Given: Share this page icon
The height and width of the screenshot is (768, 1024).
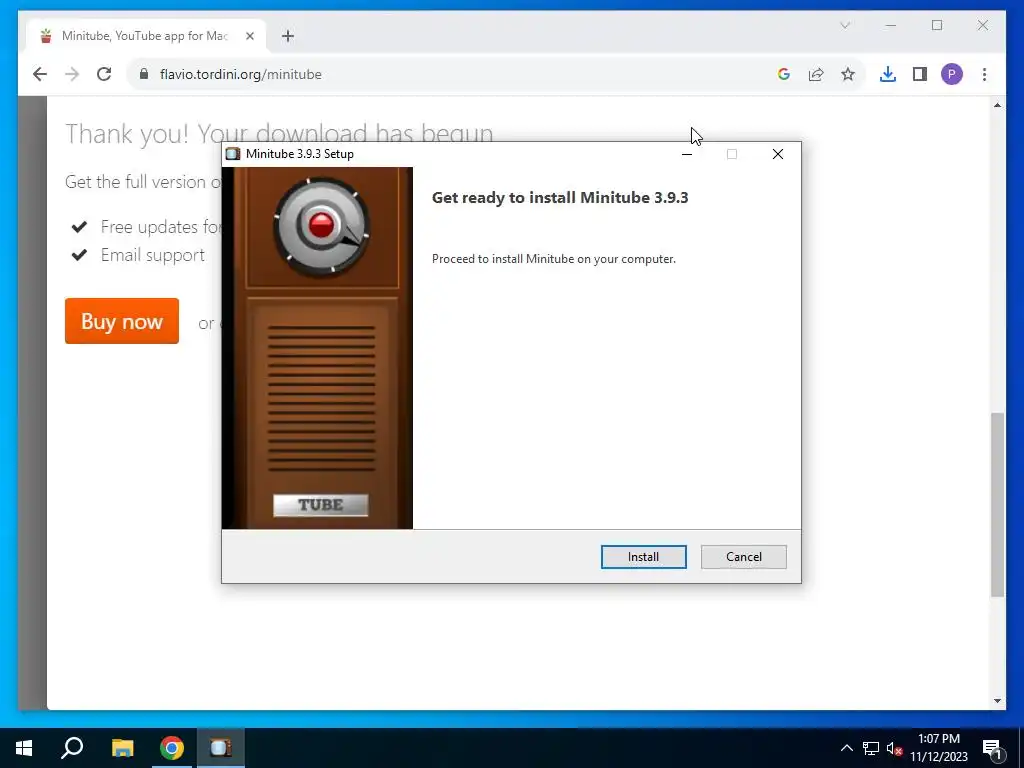Looking at the screenshot, I should 816,74.
